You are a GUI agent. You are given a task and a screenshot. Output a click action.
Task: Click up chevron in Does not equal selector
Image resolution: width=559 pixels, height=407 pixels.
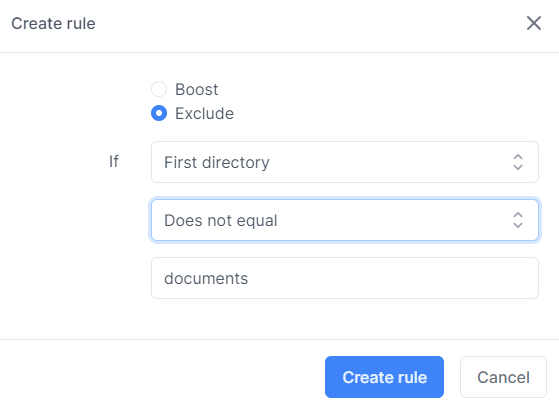(518, 215)
